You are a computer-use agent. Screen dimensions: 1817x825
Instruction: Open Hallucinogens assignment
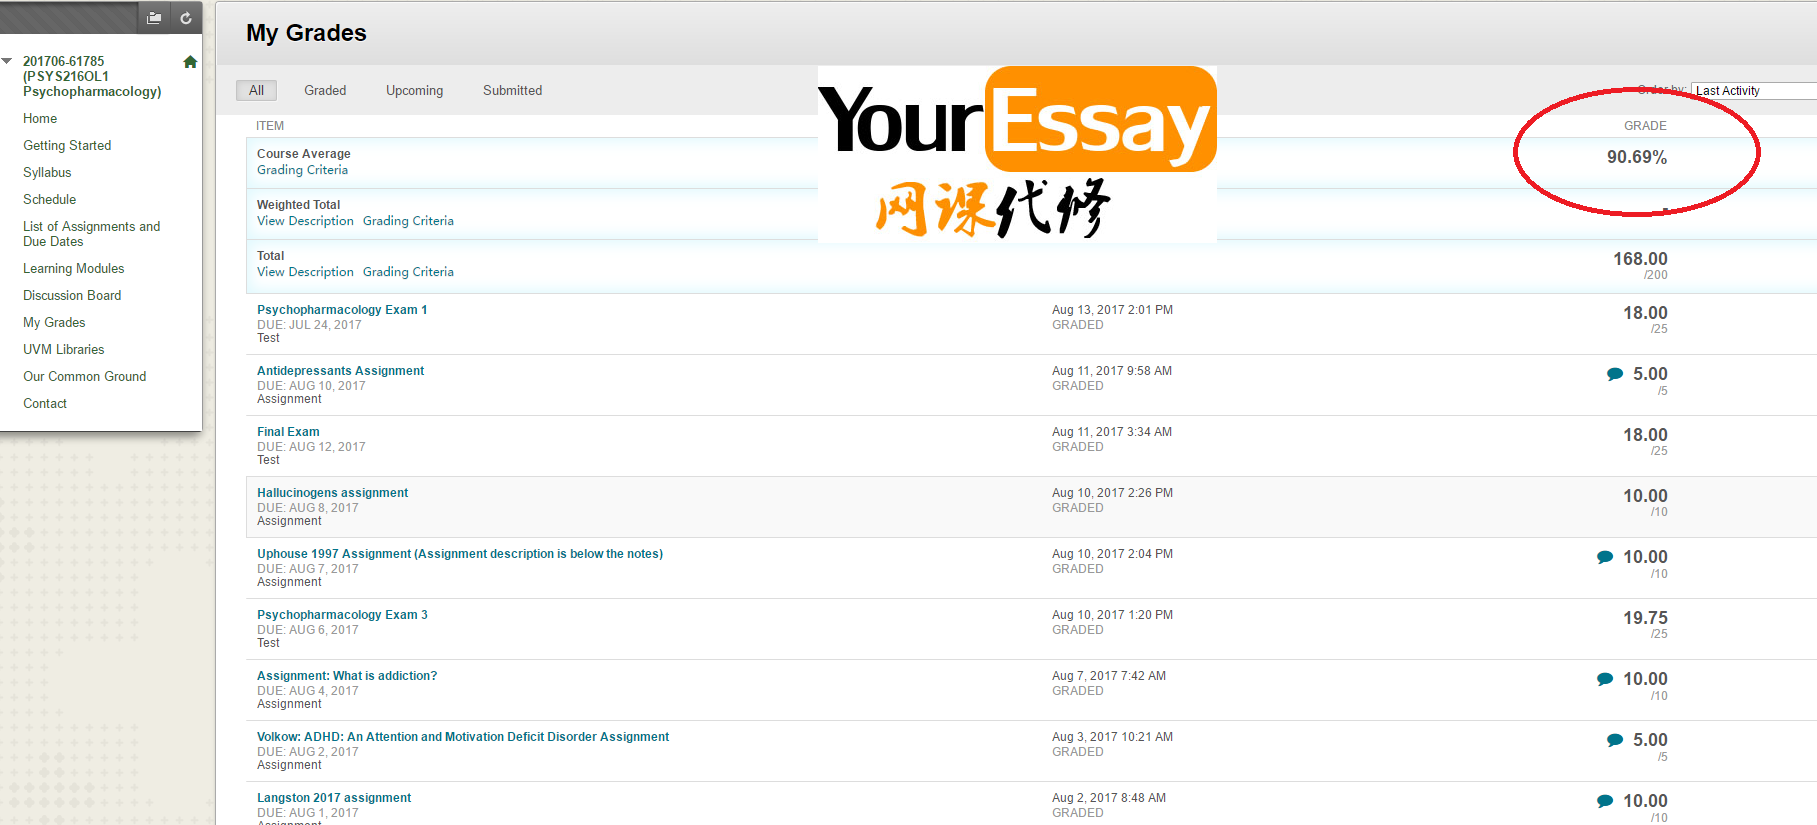coord(332,493)
